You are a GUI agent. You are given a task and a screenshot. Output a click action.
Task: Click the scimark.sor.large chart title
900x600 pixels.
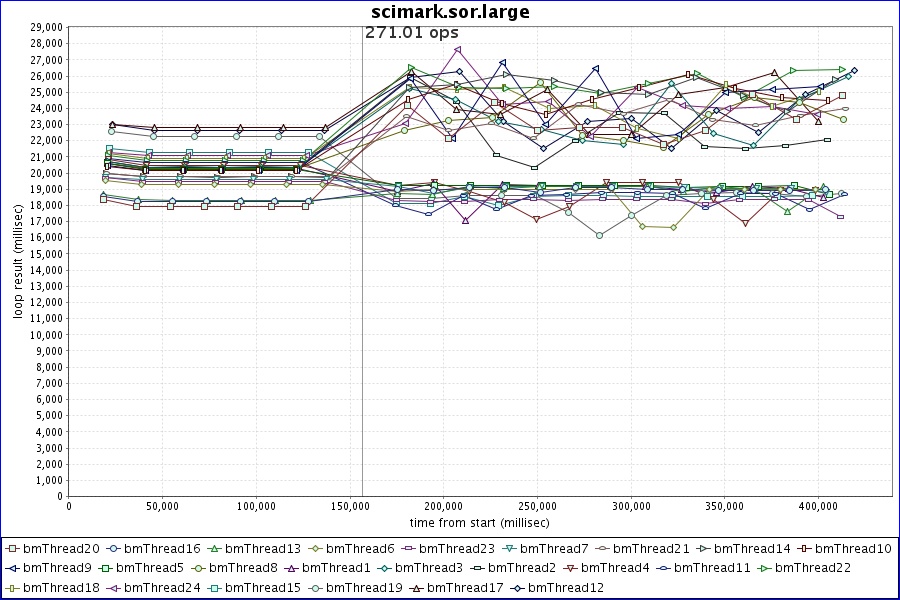tap(450, 12)
